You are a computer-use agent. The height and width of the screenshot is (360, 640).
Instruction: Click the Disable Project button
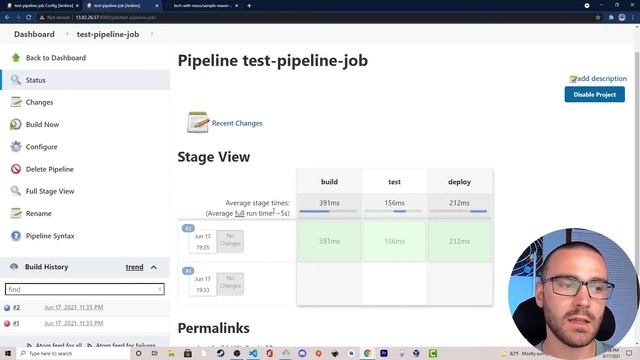[x=594, y=94]
